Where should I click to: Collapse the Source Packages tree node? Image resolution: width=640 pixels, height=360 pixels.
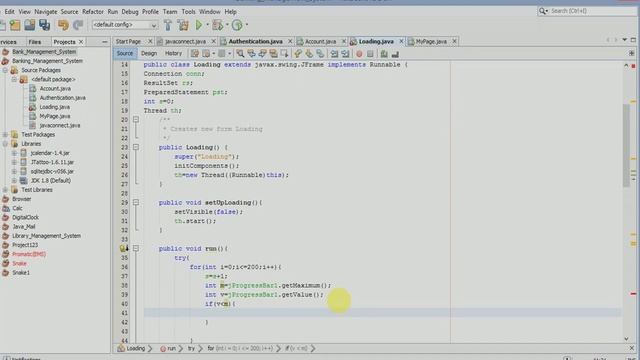point(5,70)
